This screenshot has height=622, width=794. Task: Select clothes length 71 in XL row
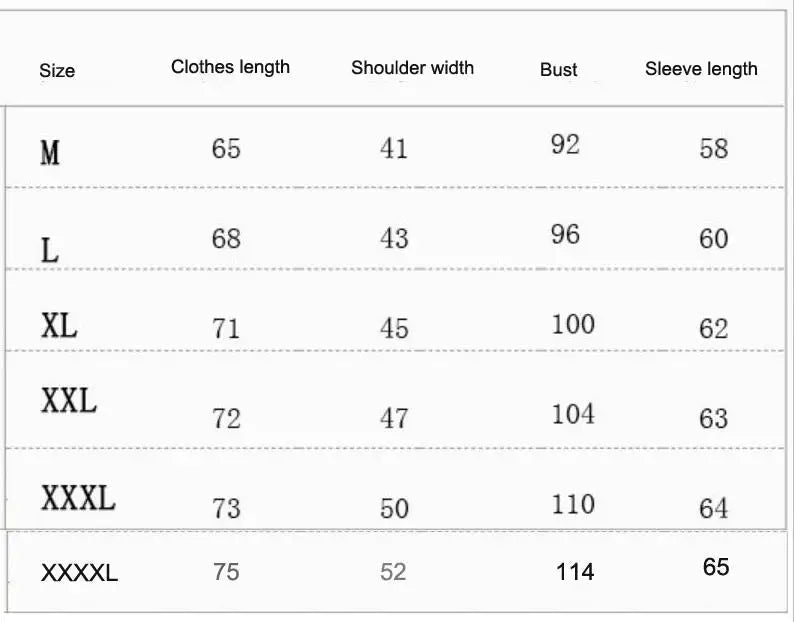(x=226, y=328)
